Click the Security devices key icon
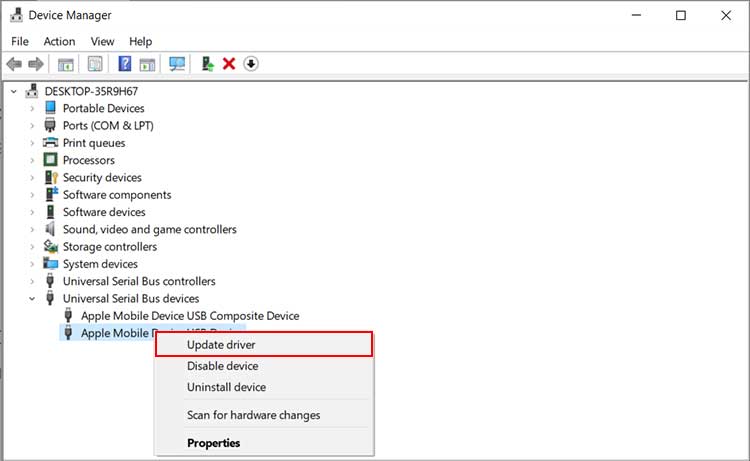 (51, 177)
